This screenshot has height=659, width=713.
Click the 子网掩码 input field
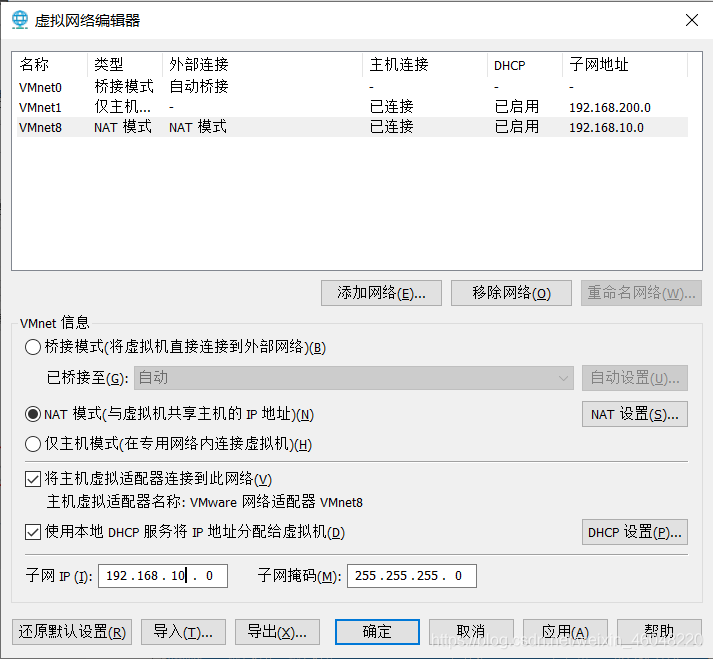[x=412, y=576]
